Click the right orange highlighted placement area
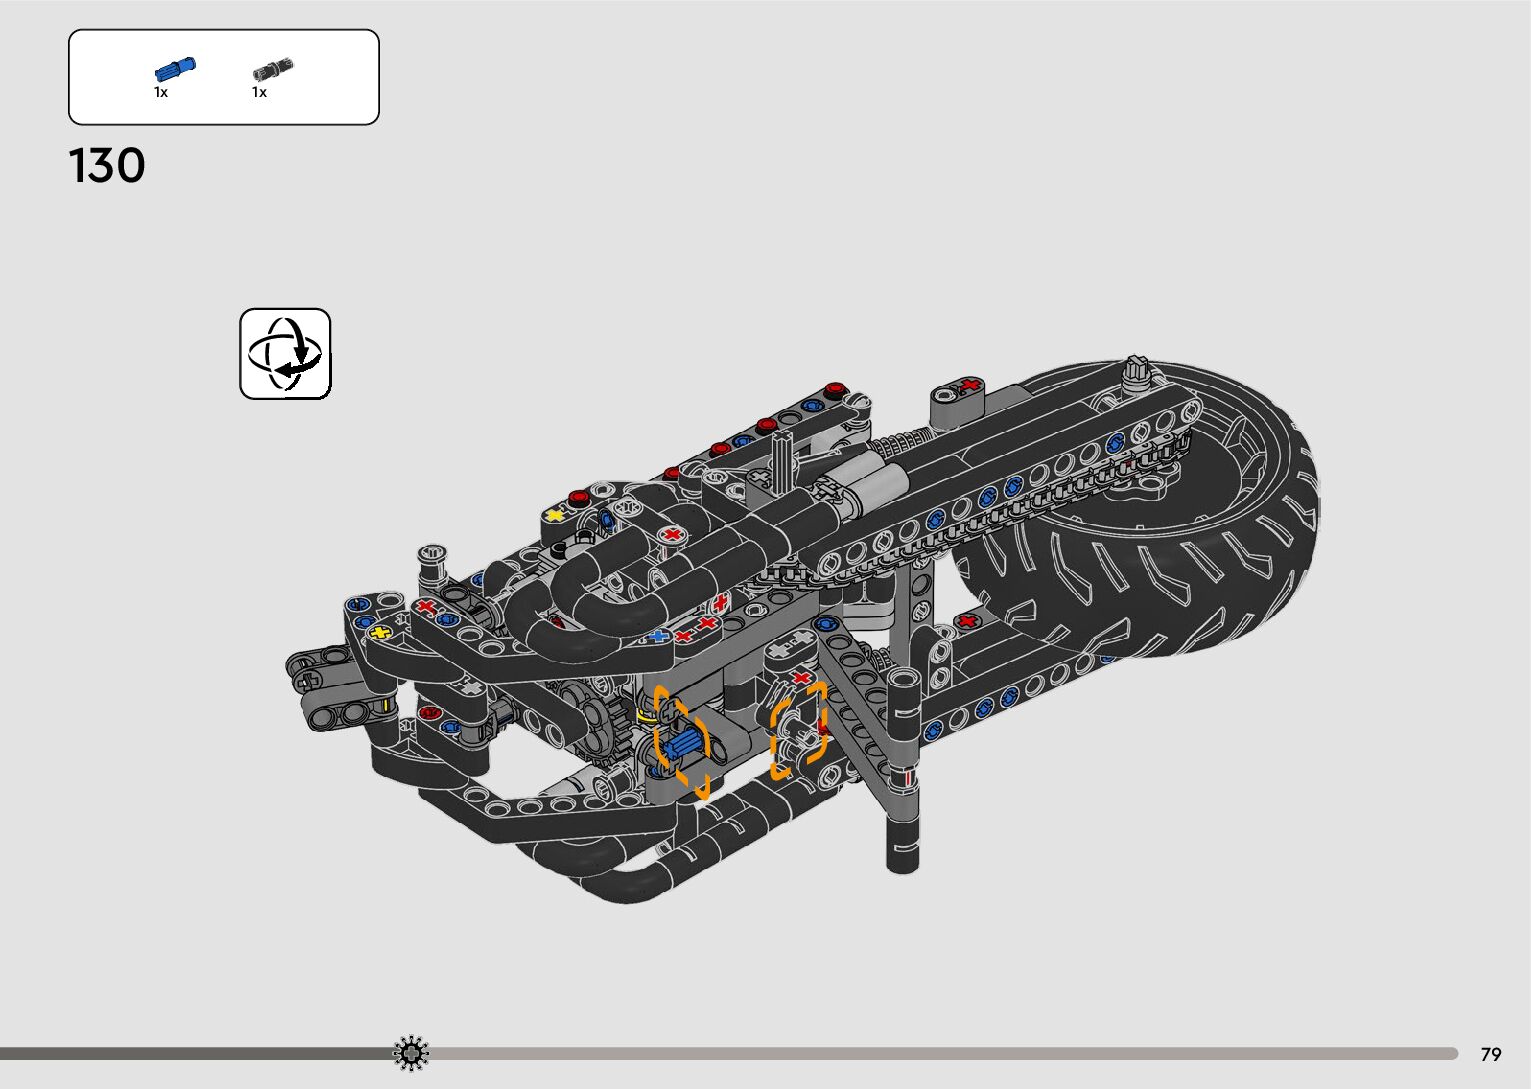Viewport: 1531px width, 1089px height. click(798, 731)
